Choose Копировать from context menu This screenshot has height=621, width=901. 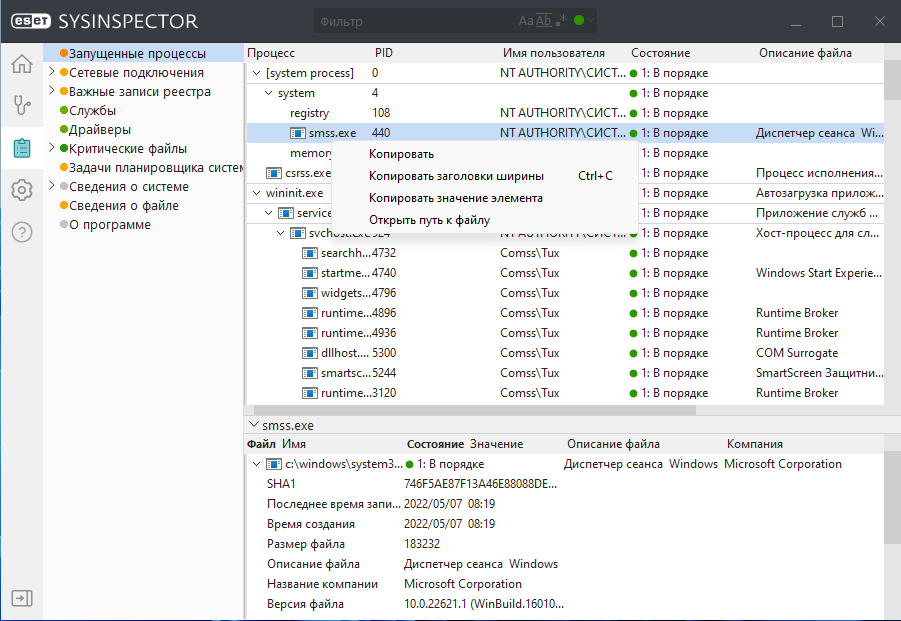[401, 154]
